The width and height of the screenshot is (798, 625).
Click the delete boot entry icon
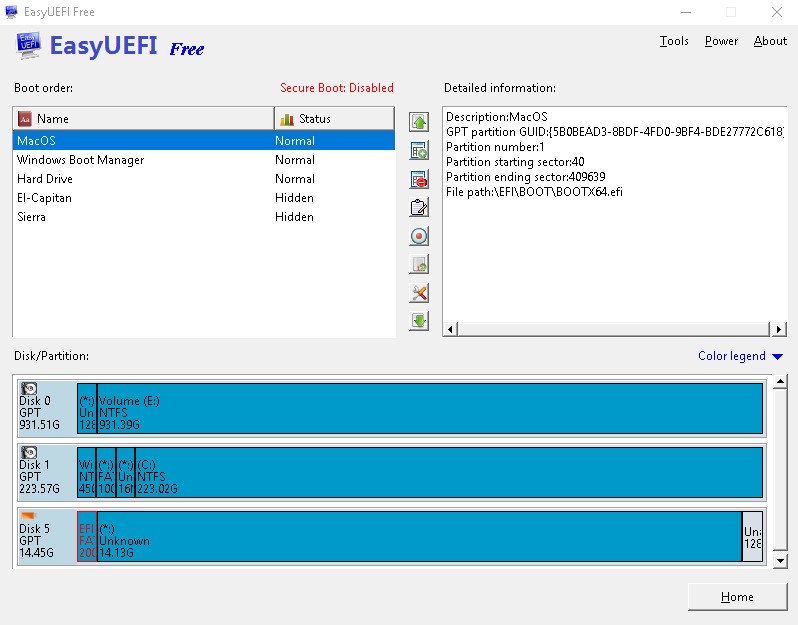click(419, 179)
